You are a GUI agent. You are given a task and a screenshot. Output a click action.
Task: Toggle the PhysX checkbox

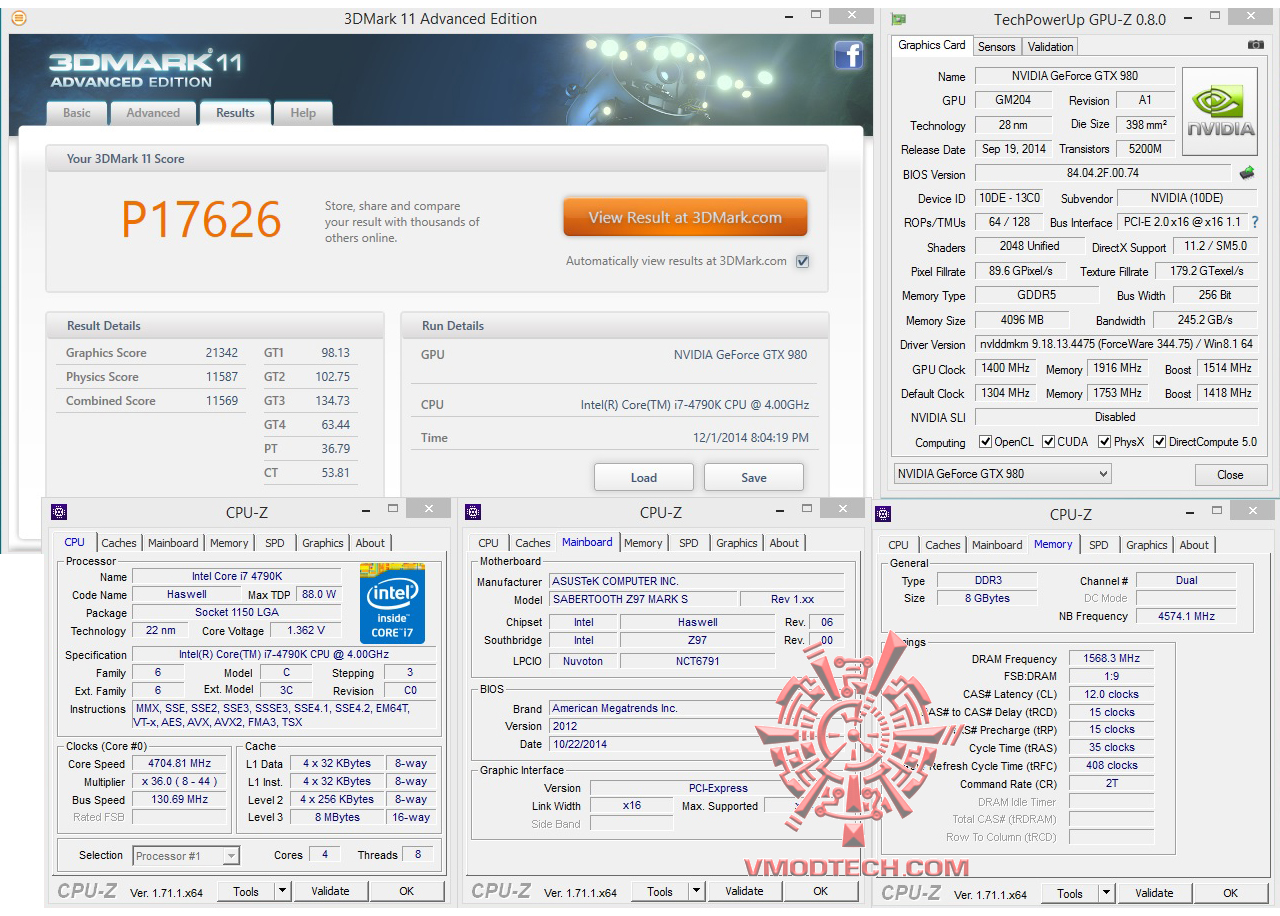[1105, 441]
